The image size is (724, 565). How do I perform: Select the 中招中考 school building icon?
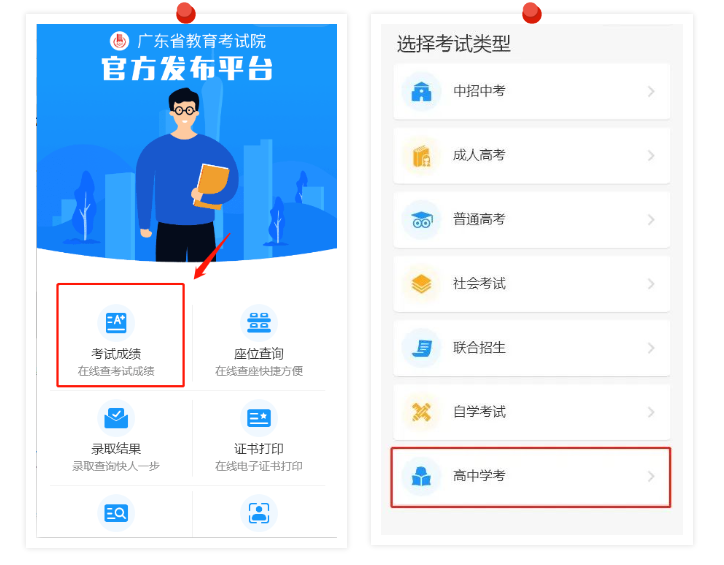[421, 91]
